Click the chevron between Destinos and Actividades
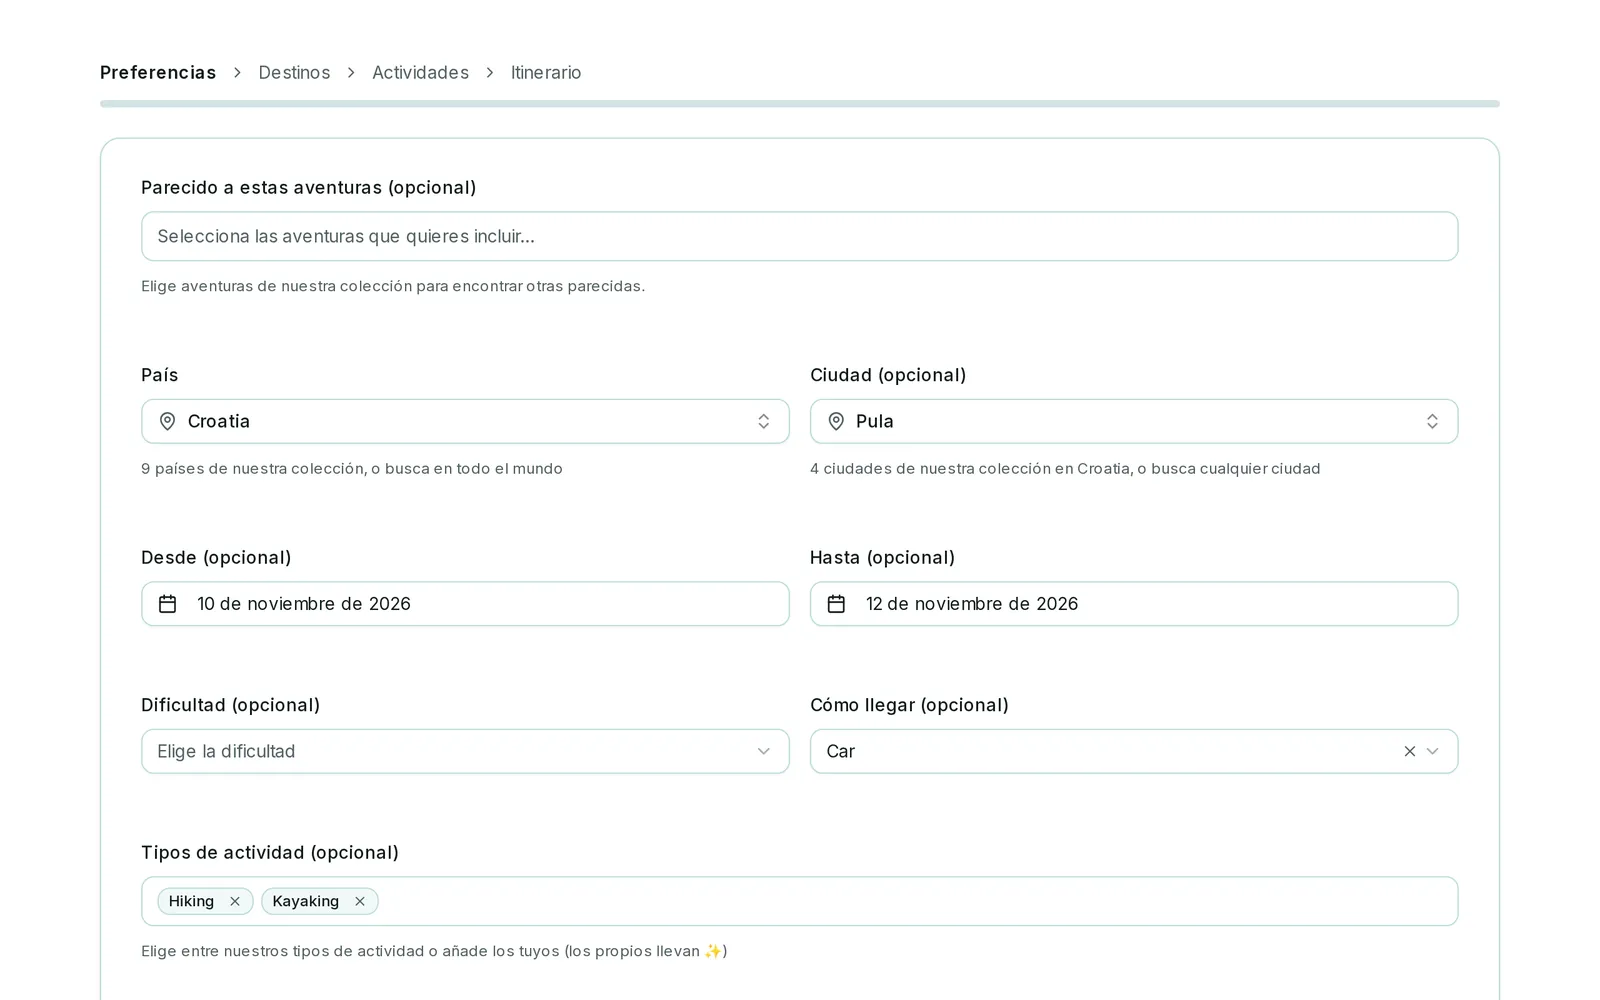Image resolution: width=1600 pixels, height=1000 pixels. pos(351,73)
